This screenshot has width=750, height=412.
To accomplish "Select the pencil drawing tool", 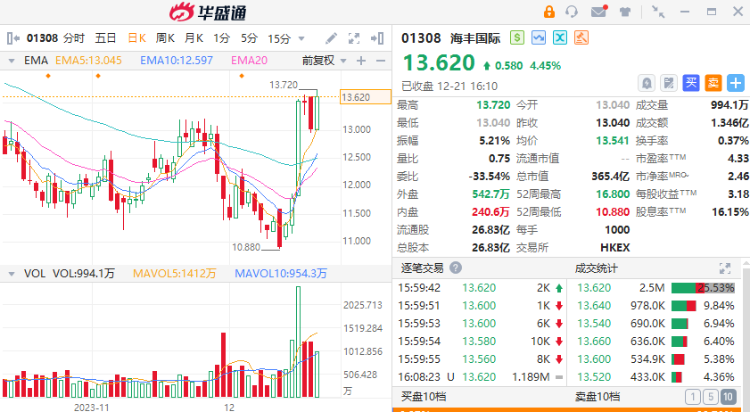I will (331, 38).
